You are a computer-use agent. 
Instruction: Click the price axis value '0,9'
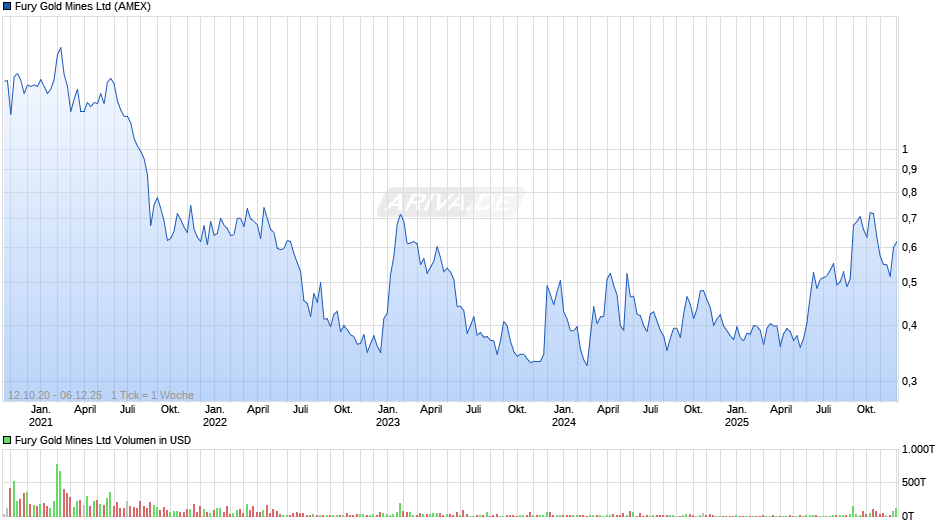point(909,170)
